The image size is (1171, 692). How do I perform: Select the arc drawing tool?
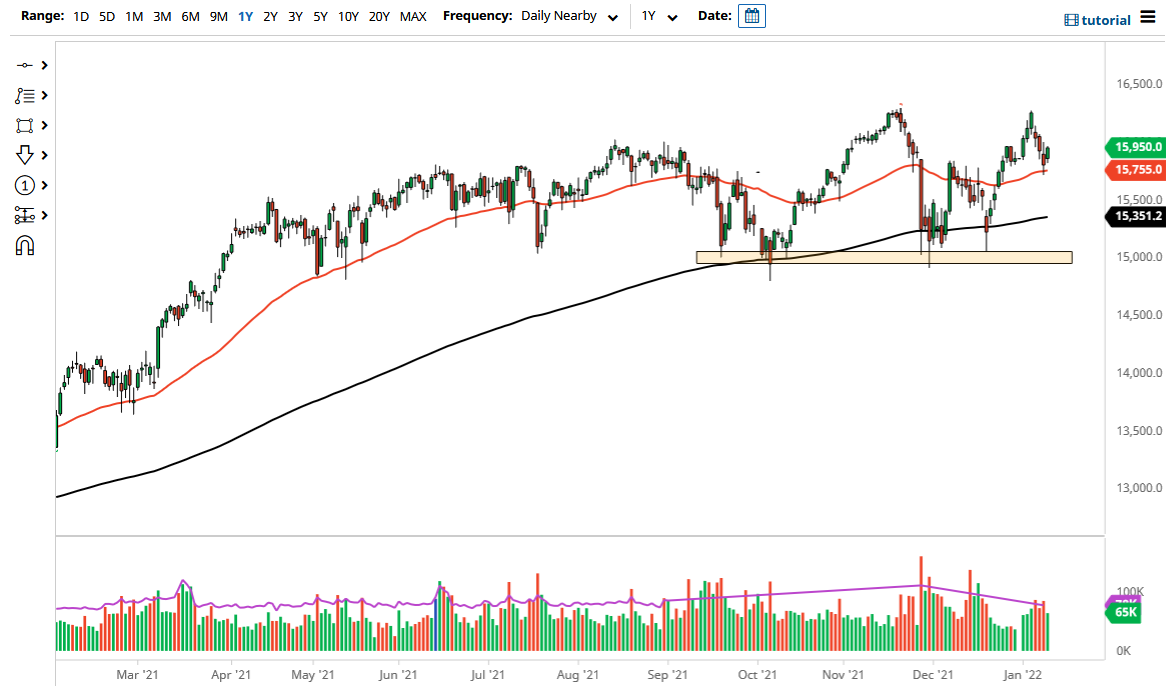pos(27,245)
